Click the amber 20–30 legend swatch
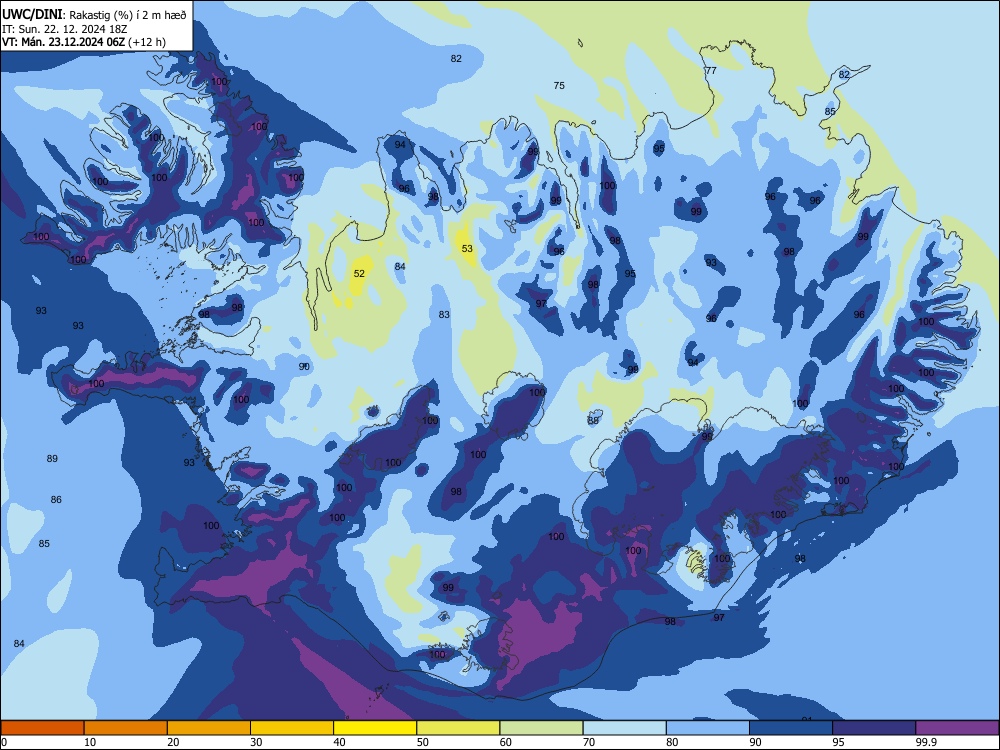1000x750 pixels. coord(209,728)
